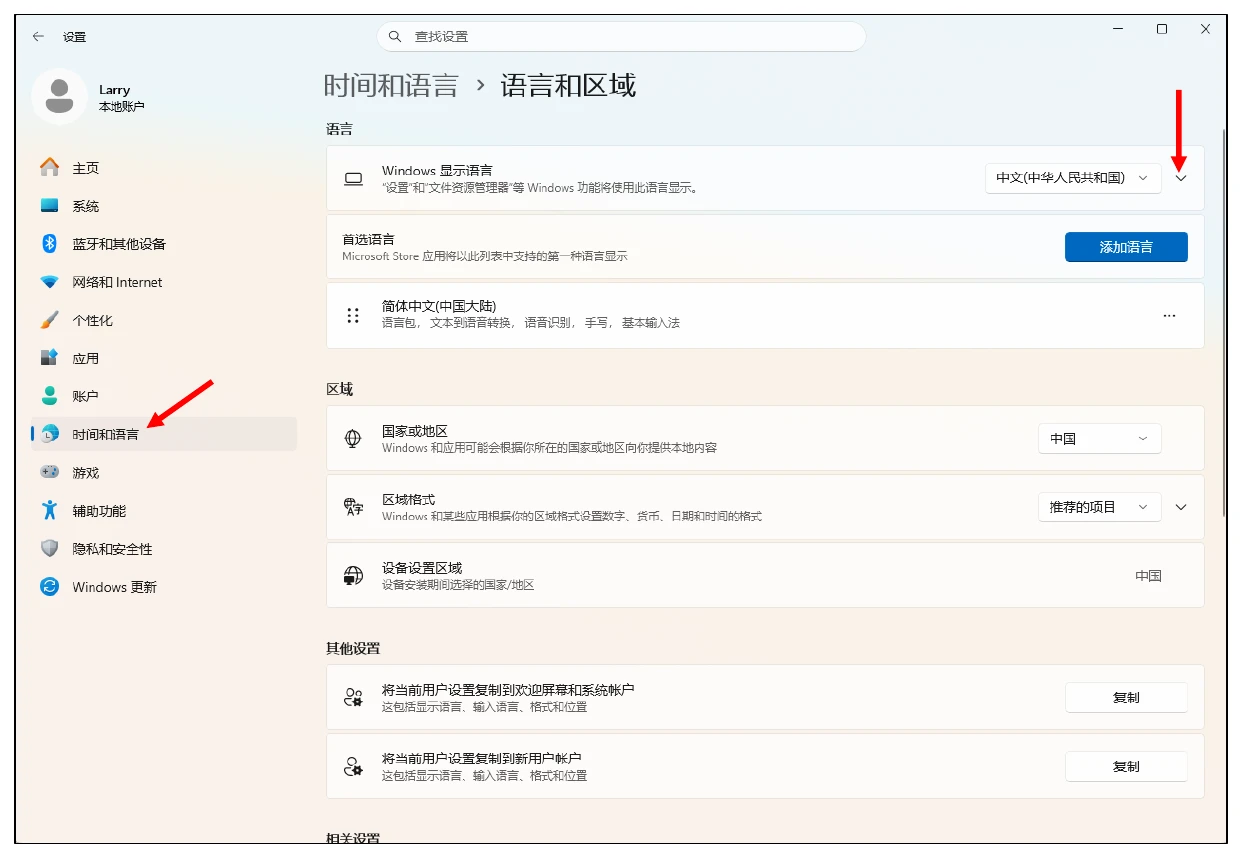This screenshot has width=1242, height=858.
Task: Expand the Windows 显示语言 row chevron
Action: point(1181,178)
